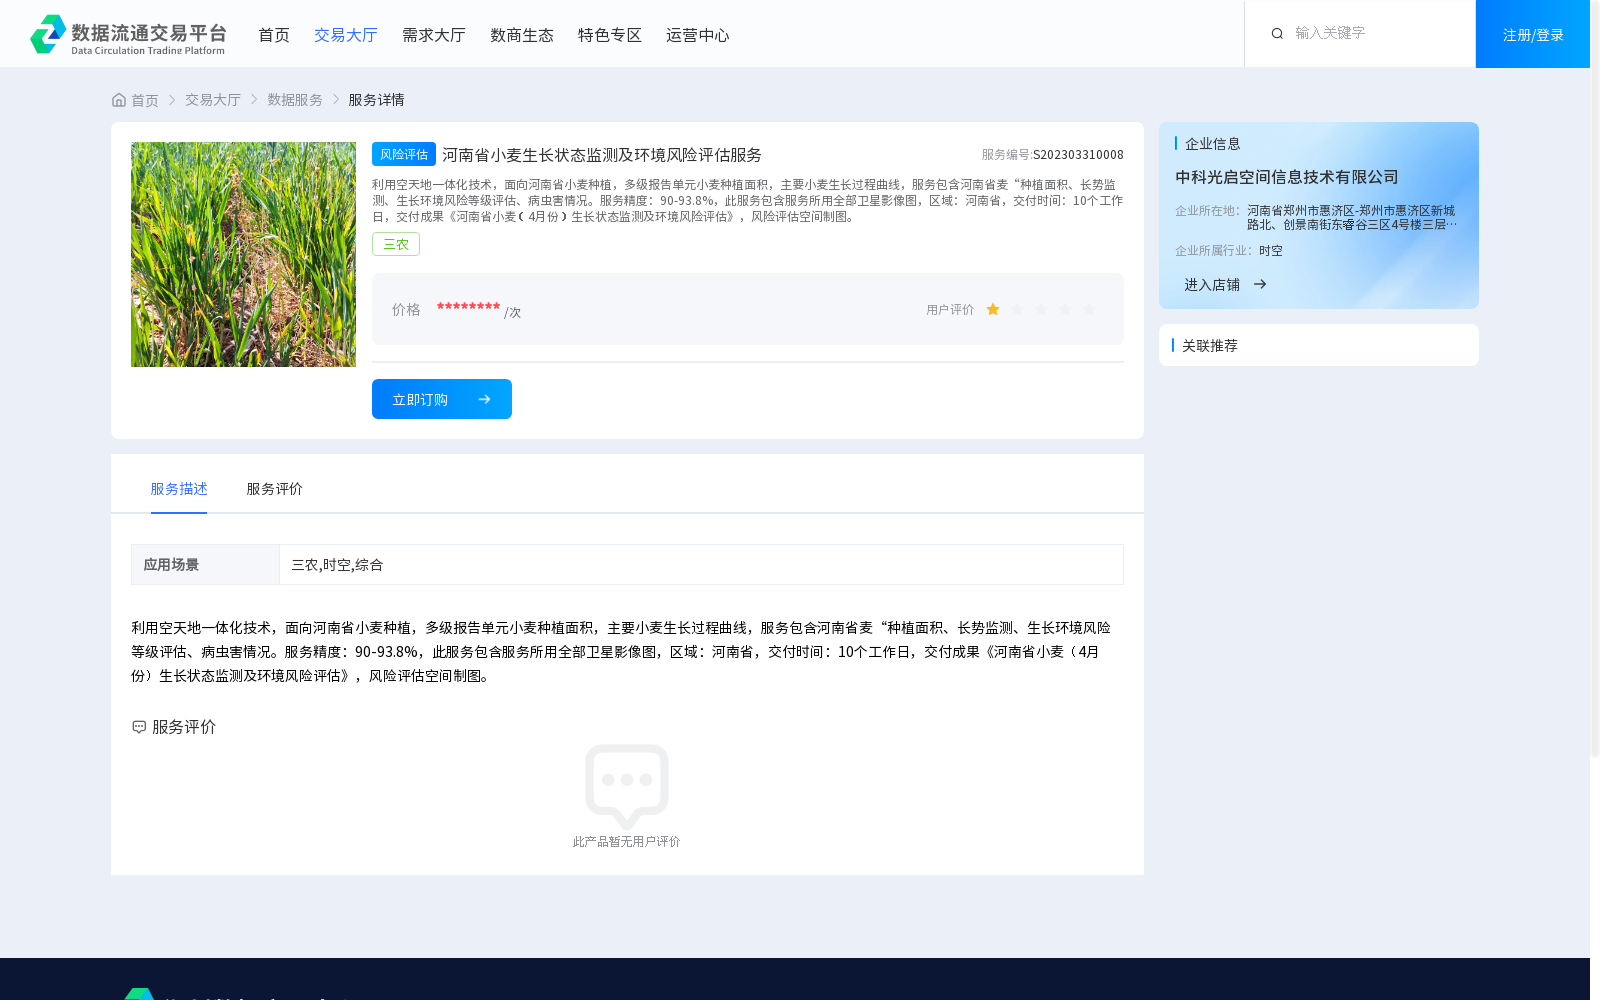Click the service title 河南省小麦生长状态监测及环境风险评估服务

point(602,155)
